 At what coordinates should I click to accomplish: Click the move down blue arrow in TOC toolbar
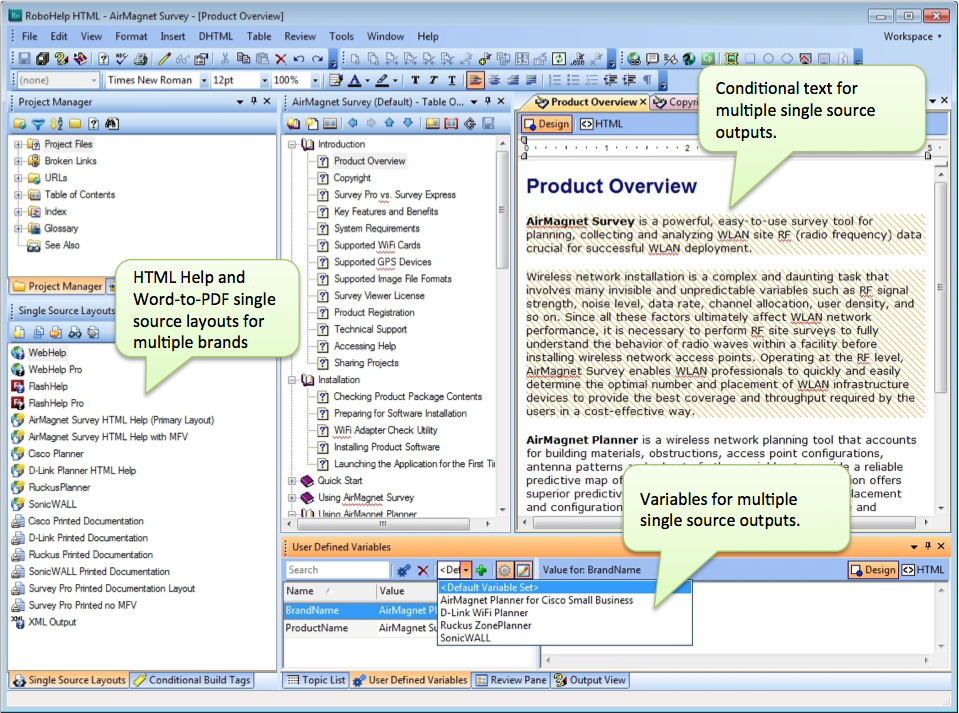[408, 124]
